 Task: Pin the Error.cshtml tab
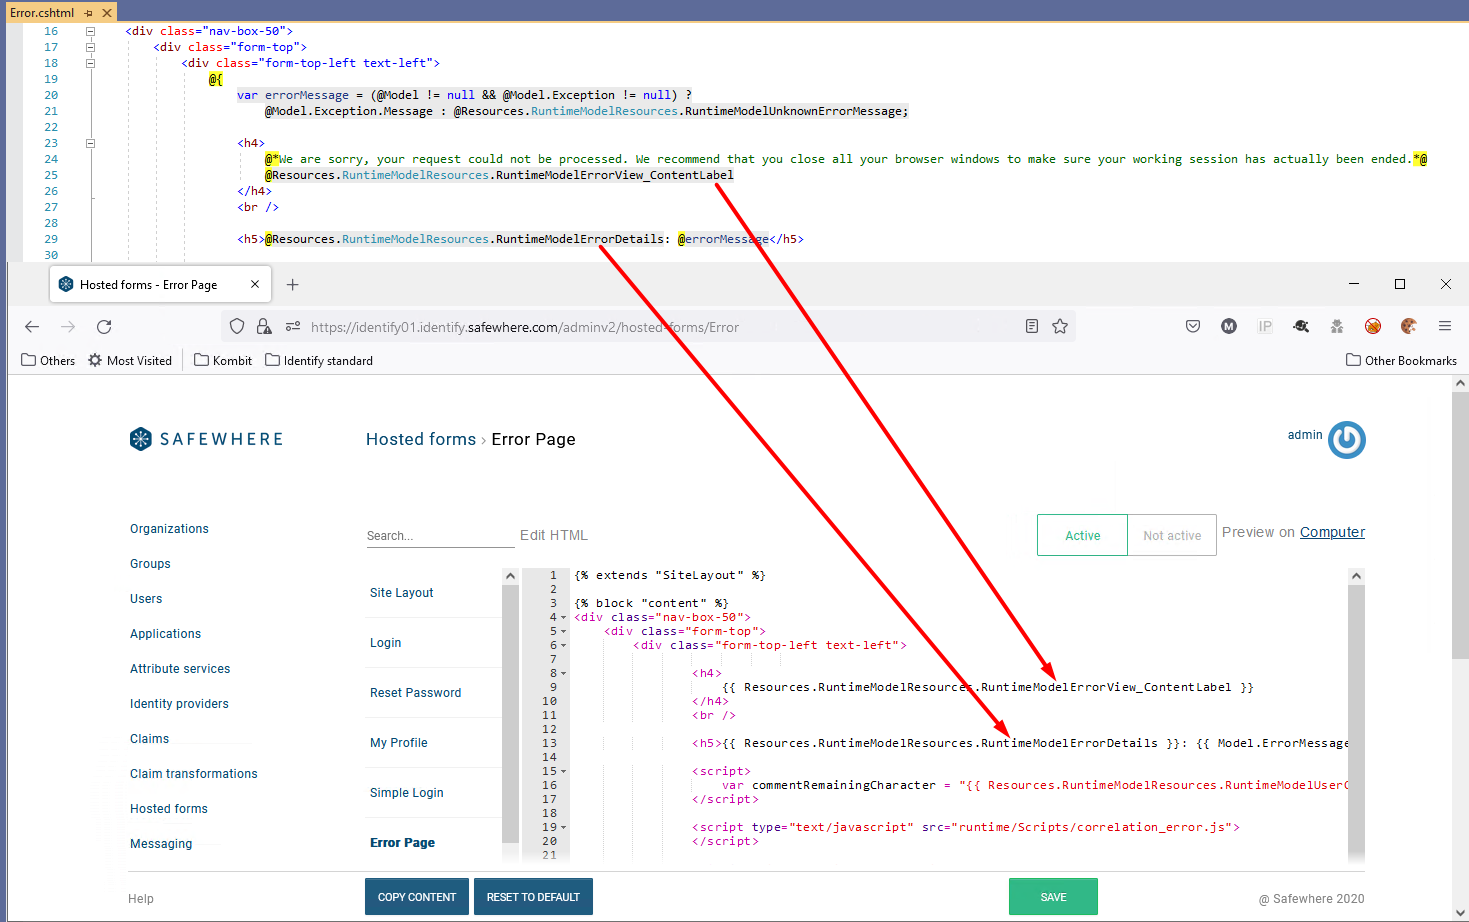tap(89, 13)
